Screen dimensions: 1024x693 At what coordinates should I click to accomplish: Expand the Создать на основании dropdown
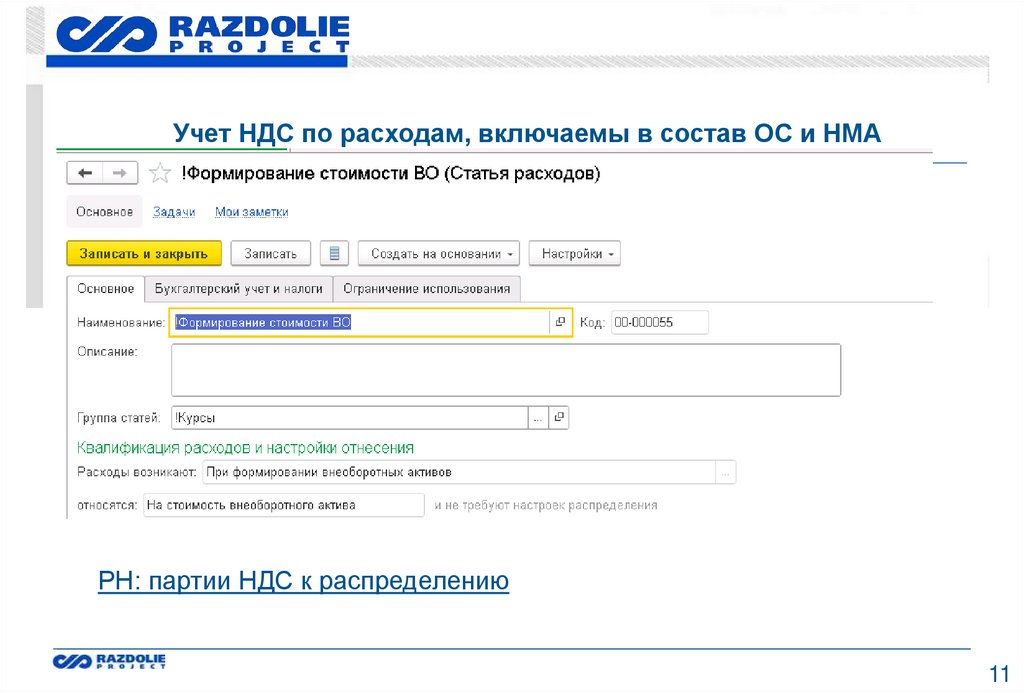[x=438, y=253]
